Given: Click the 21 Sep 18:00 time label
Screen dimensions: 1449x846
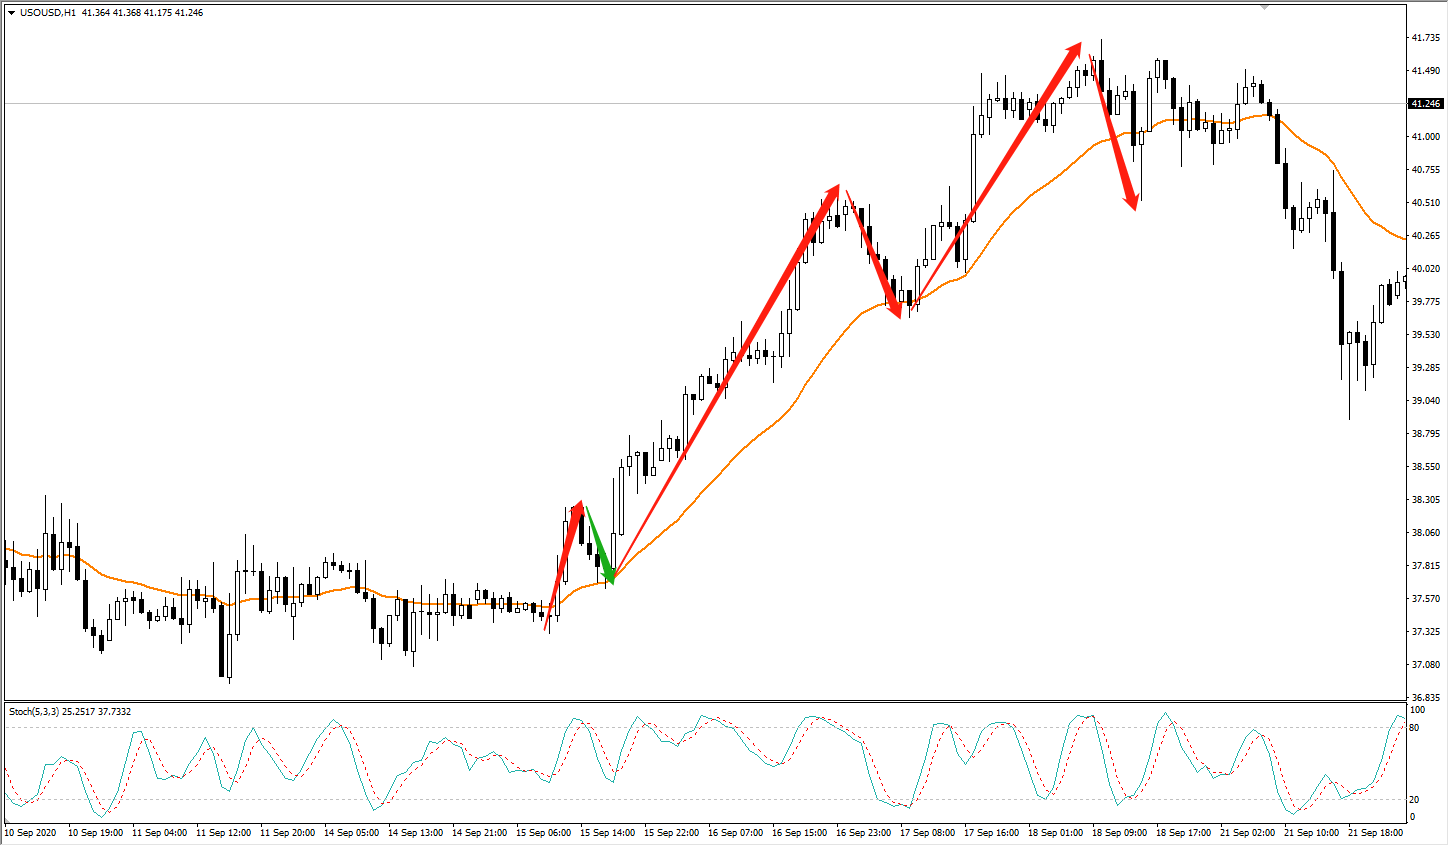Looking at the screenshot, I should tap(1375, 832).
